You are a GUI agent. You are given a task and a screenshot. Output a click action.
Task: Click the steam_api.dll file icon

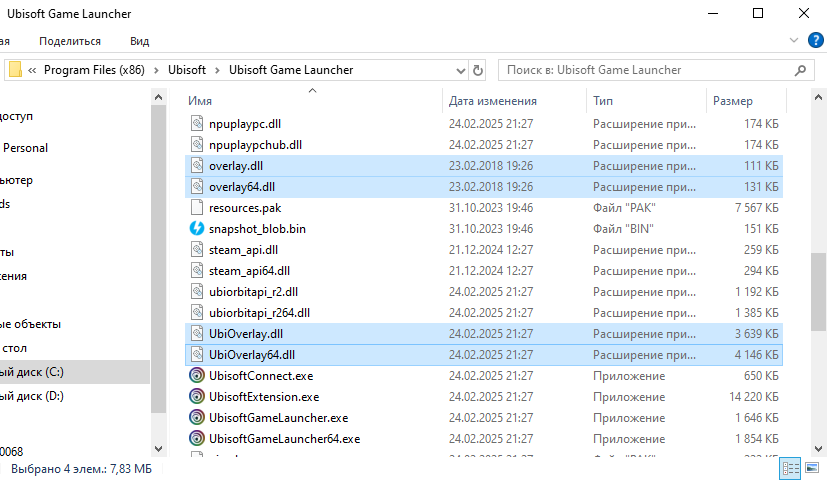(197, 250)
